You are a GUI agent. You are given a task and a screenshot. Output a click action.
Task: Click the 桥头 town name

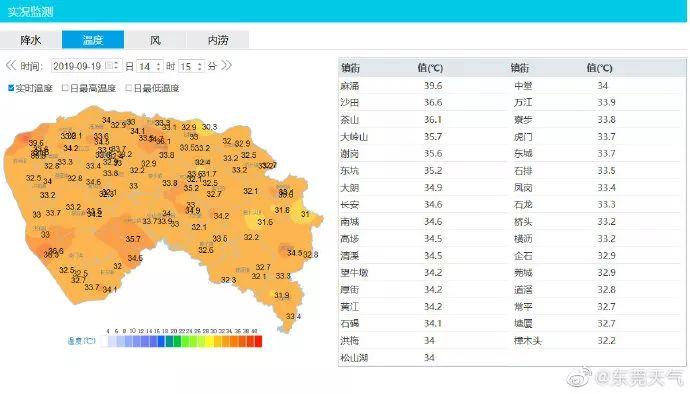tap(523, 222)
